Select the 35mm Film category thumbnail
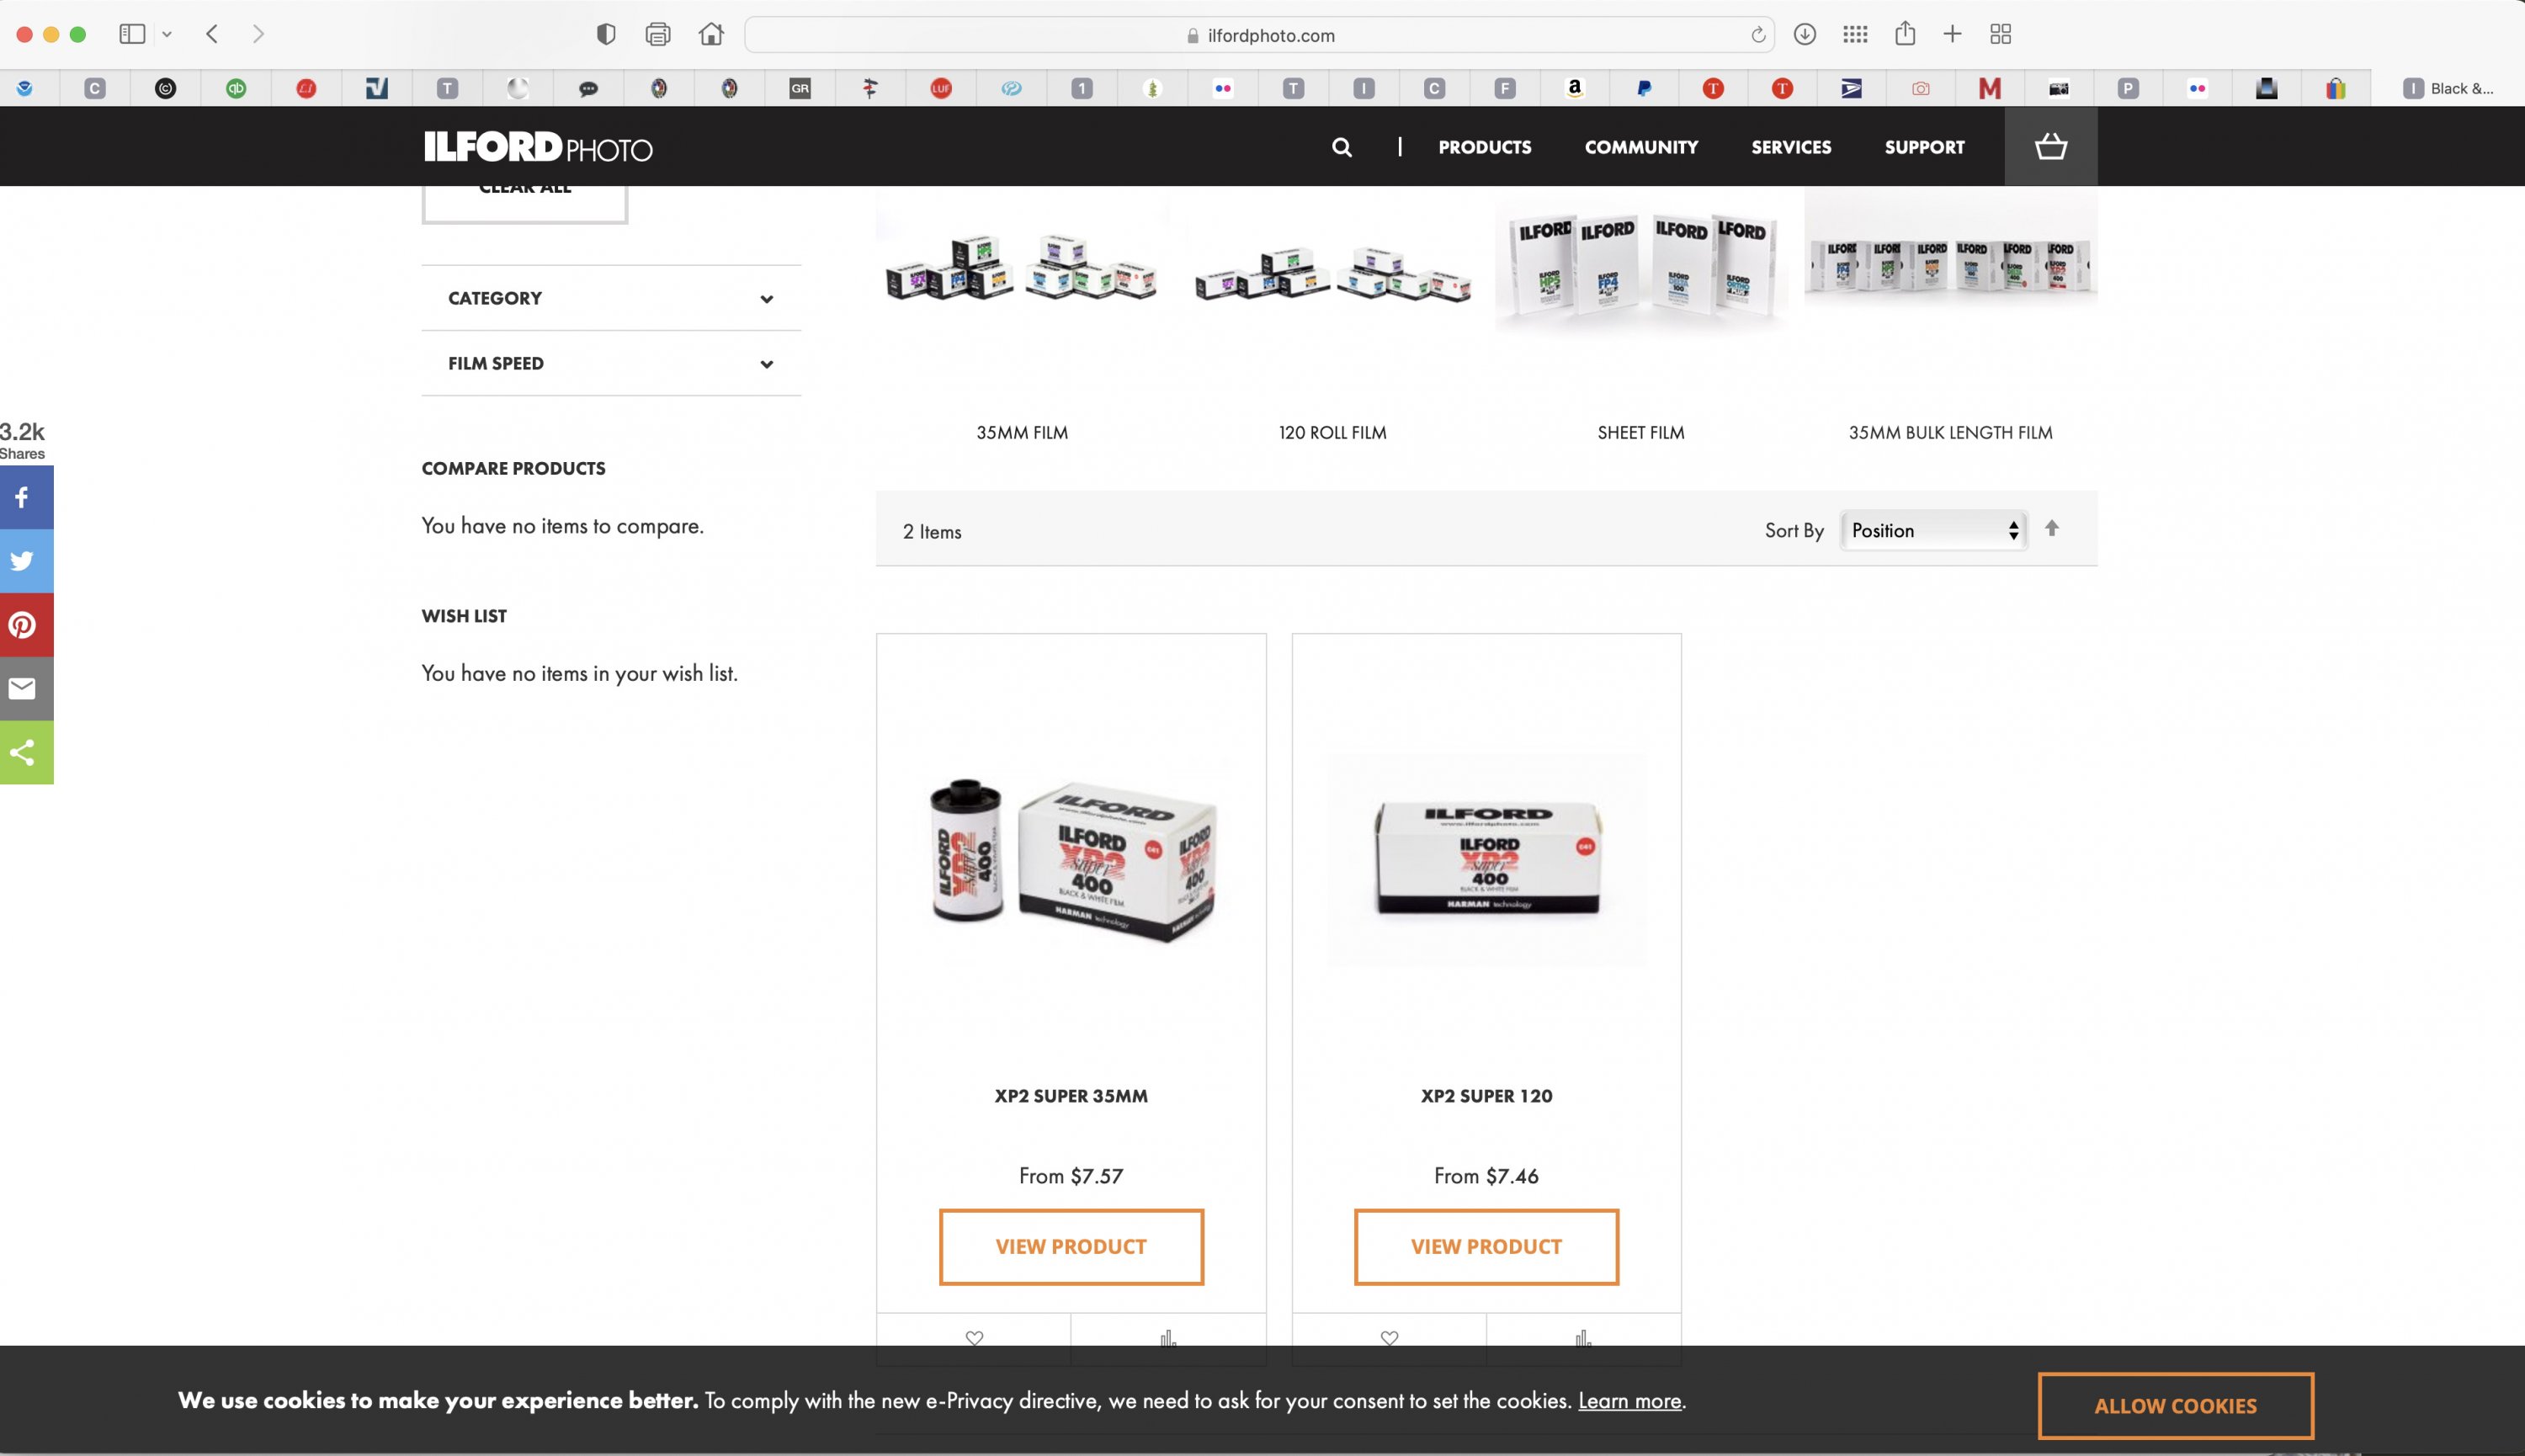 1022,266
